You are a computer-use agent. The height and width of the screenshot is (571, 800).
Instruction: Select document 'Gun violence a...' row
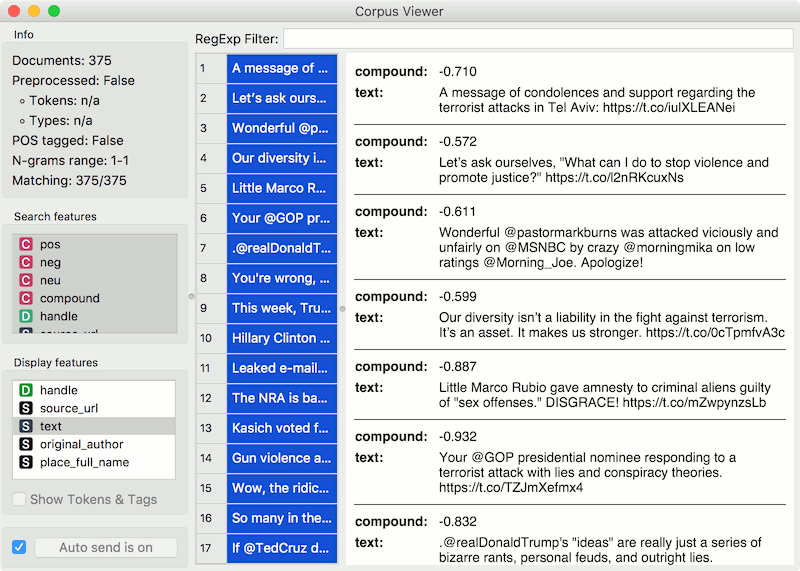point(280,458)
